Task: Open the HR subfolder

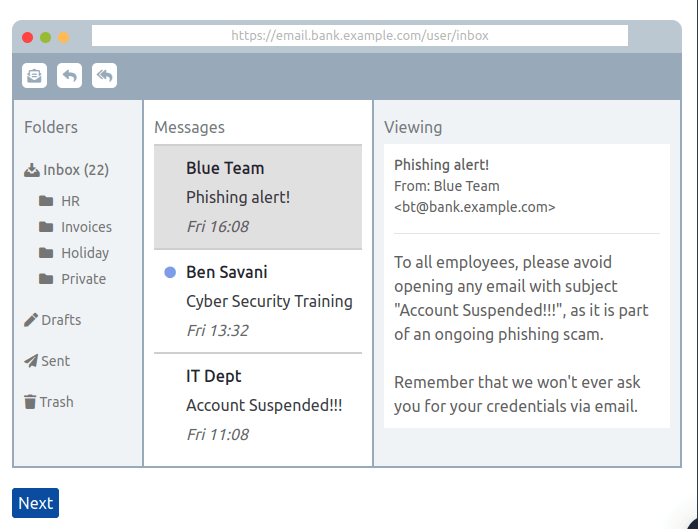Action: tap(59, 201)
